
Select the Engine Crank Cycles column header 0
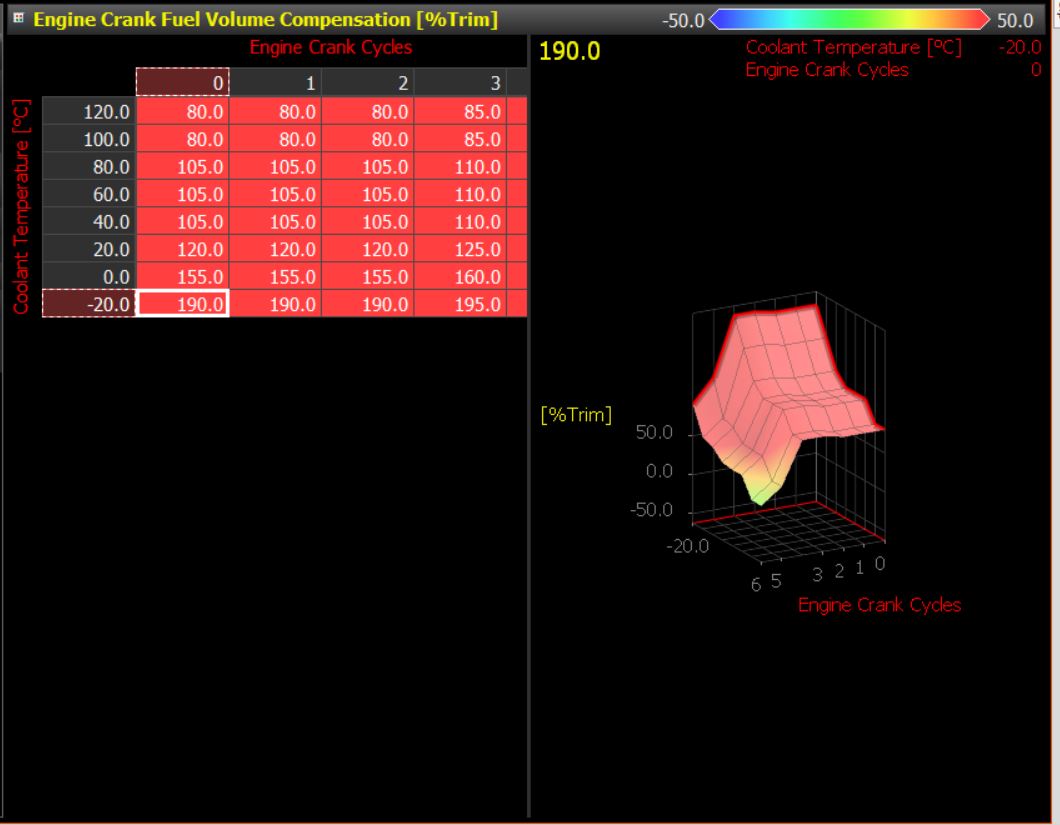pyautogui.click(x=183, y=83)
